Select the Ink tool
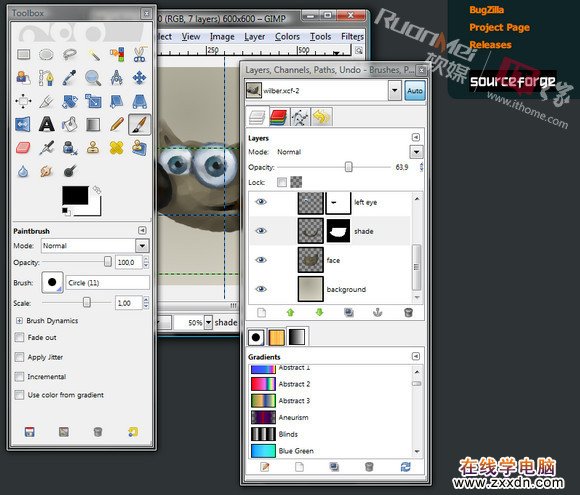Viewport: 580px width, 495px height. click(70, 148)
